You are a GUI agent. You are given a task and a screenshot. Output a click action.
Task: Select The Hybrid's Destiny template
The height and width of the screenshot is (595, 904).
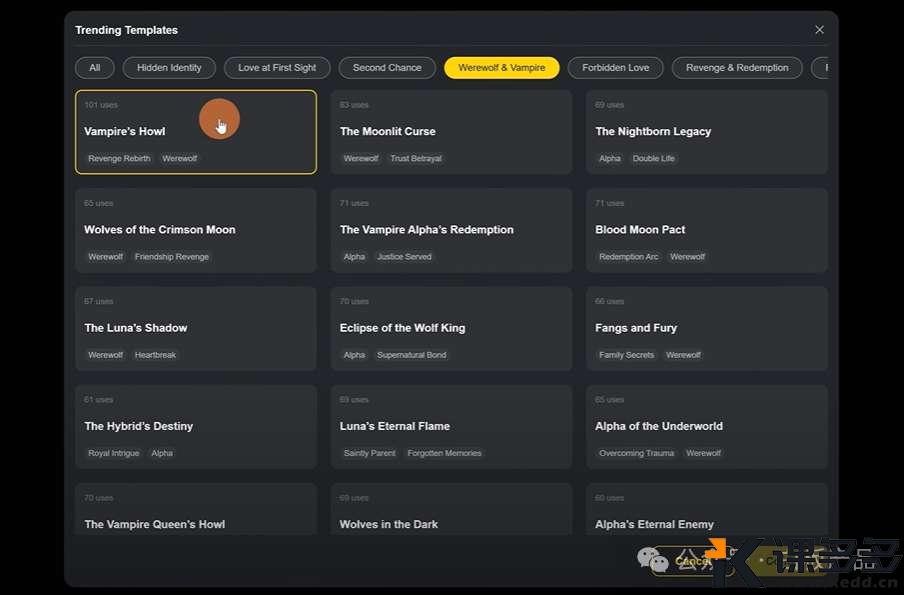pyautogui.click(x=196, y=426)
